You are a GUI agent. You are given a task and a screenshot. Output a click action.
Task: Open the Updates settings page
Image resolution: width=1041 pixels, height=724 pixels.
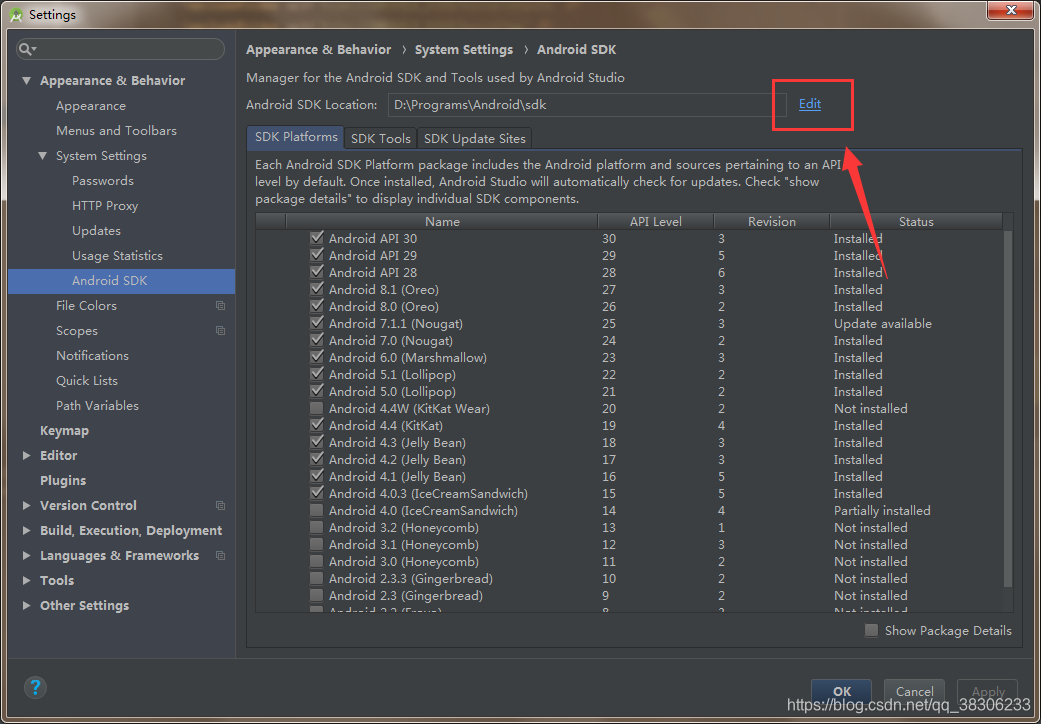[96, 231]
